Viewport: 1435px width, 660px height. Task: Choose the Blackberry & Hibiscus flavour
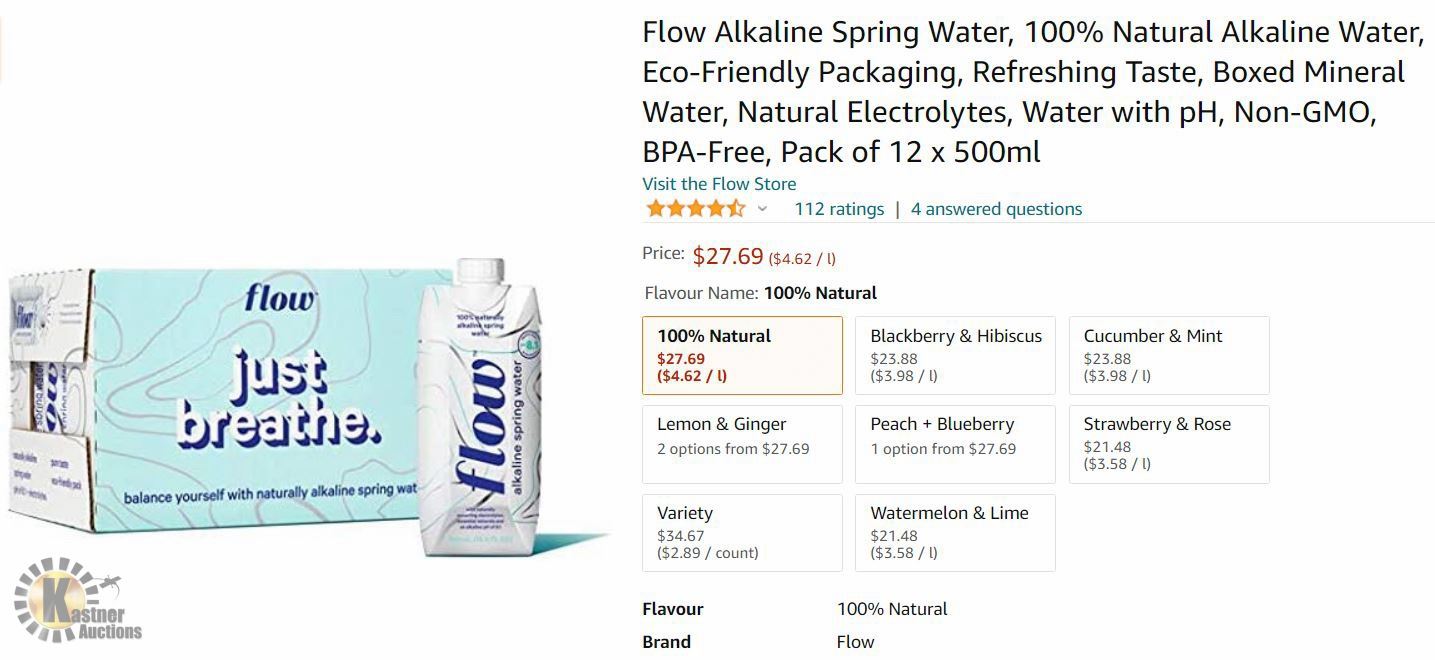(x=955, y=355)
